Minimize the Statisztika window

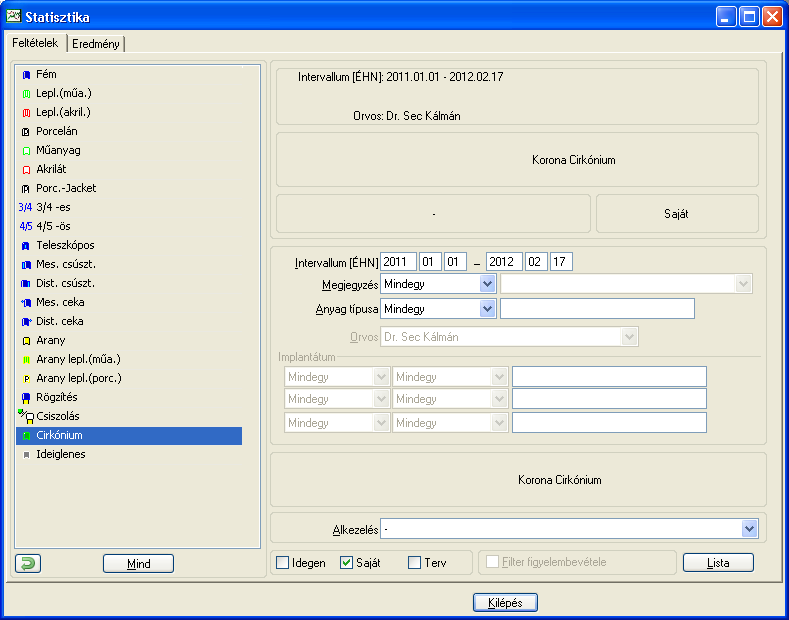click(726, 17)
